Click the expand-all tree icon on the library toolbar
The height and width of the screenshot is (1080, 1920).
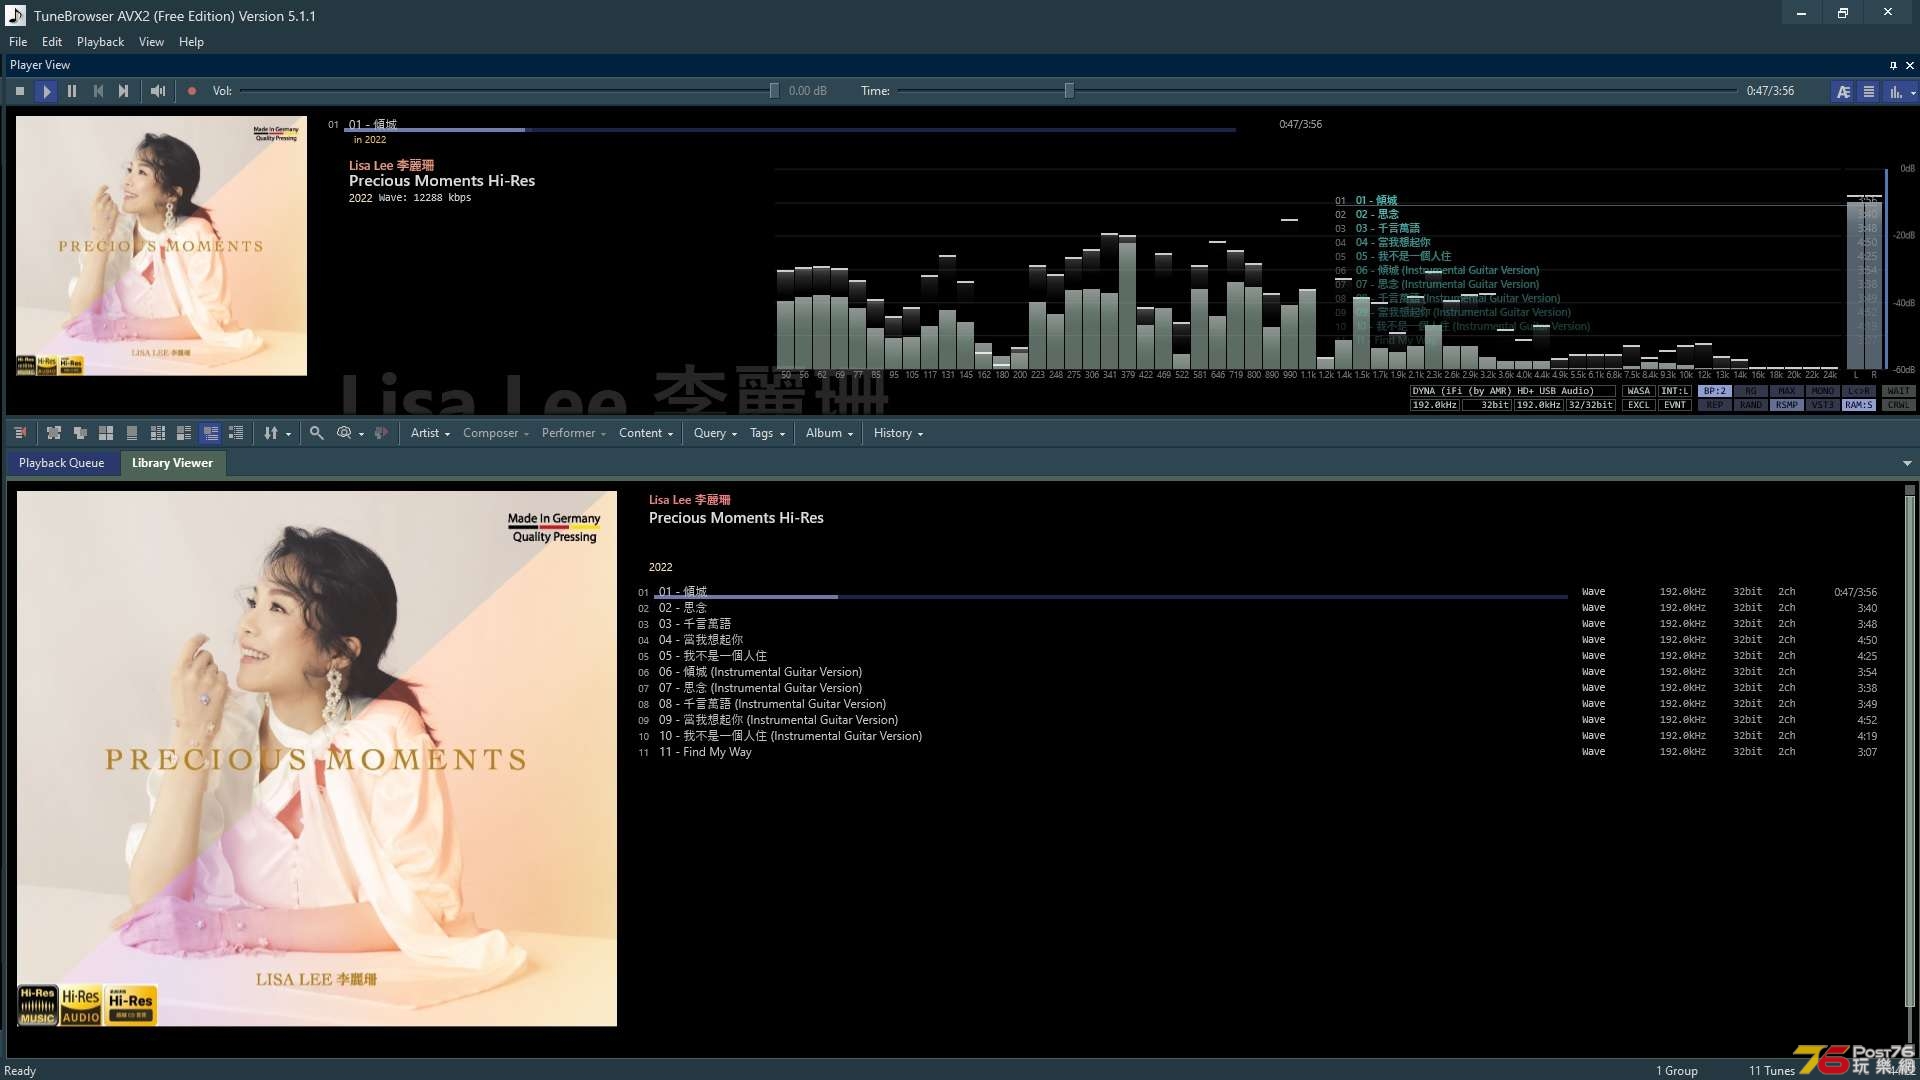[54, 433]
